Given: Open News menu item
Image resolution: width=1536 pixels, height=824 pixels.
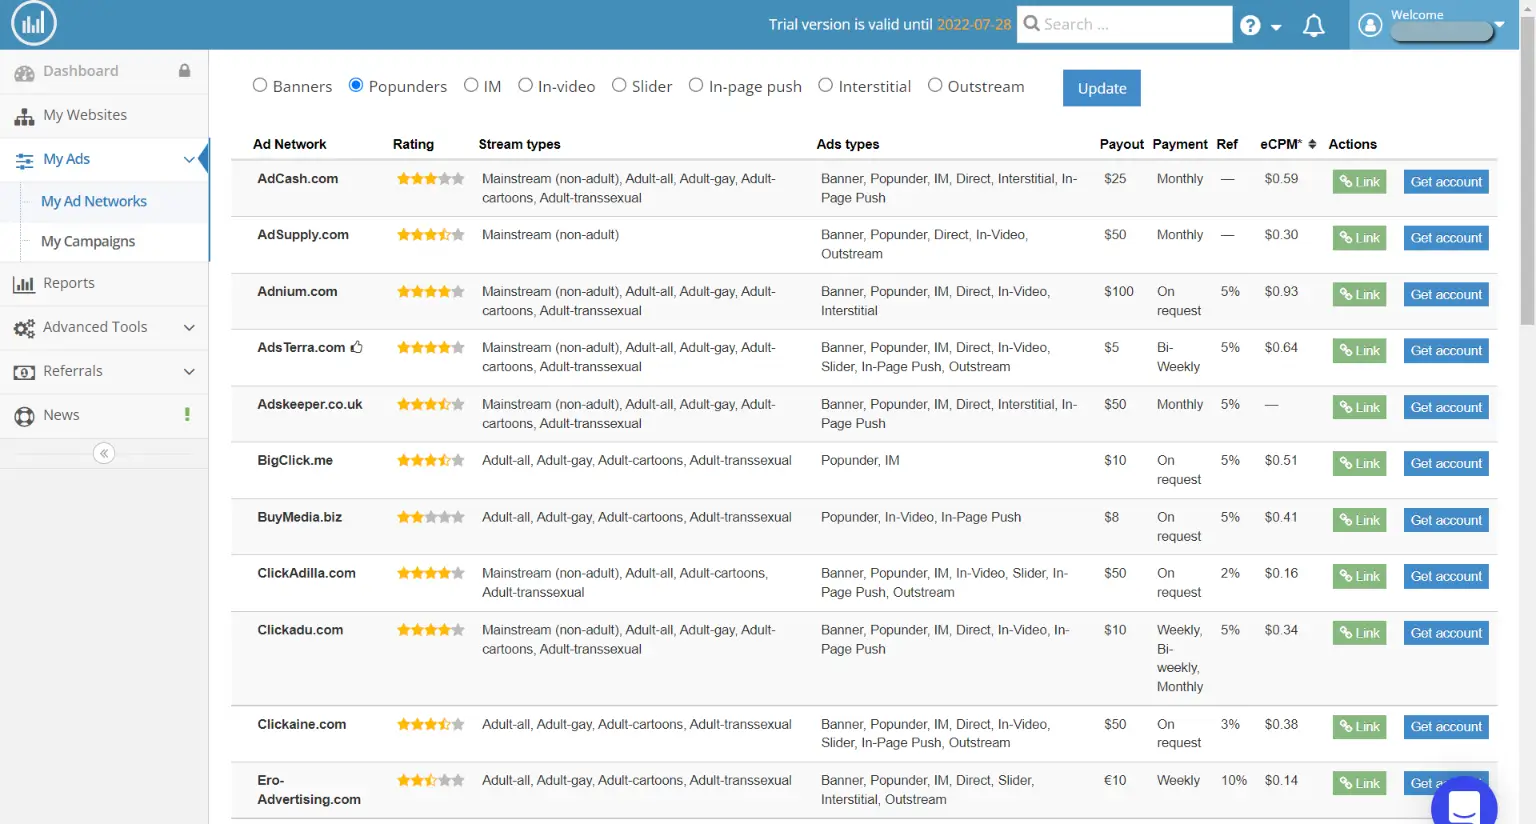Looking at the screenshot, I should tap(104, 416).
